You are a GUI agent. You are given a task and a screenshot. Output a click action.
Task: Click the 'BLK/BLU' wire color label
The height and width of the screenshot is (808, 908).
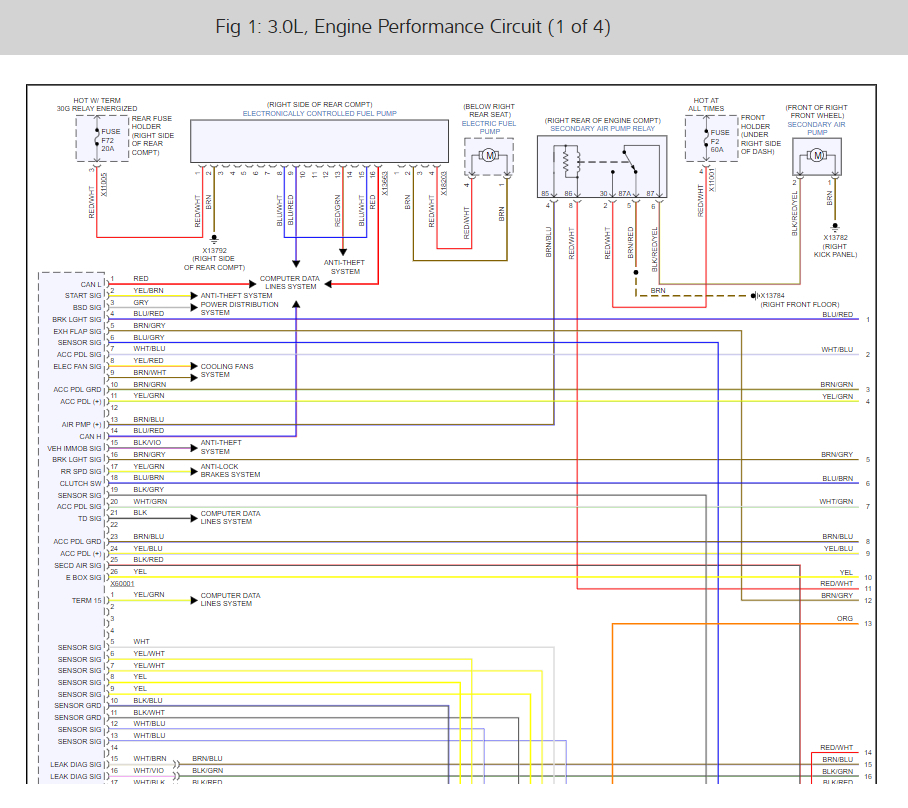(x=148, y=700)
